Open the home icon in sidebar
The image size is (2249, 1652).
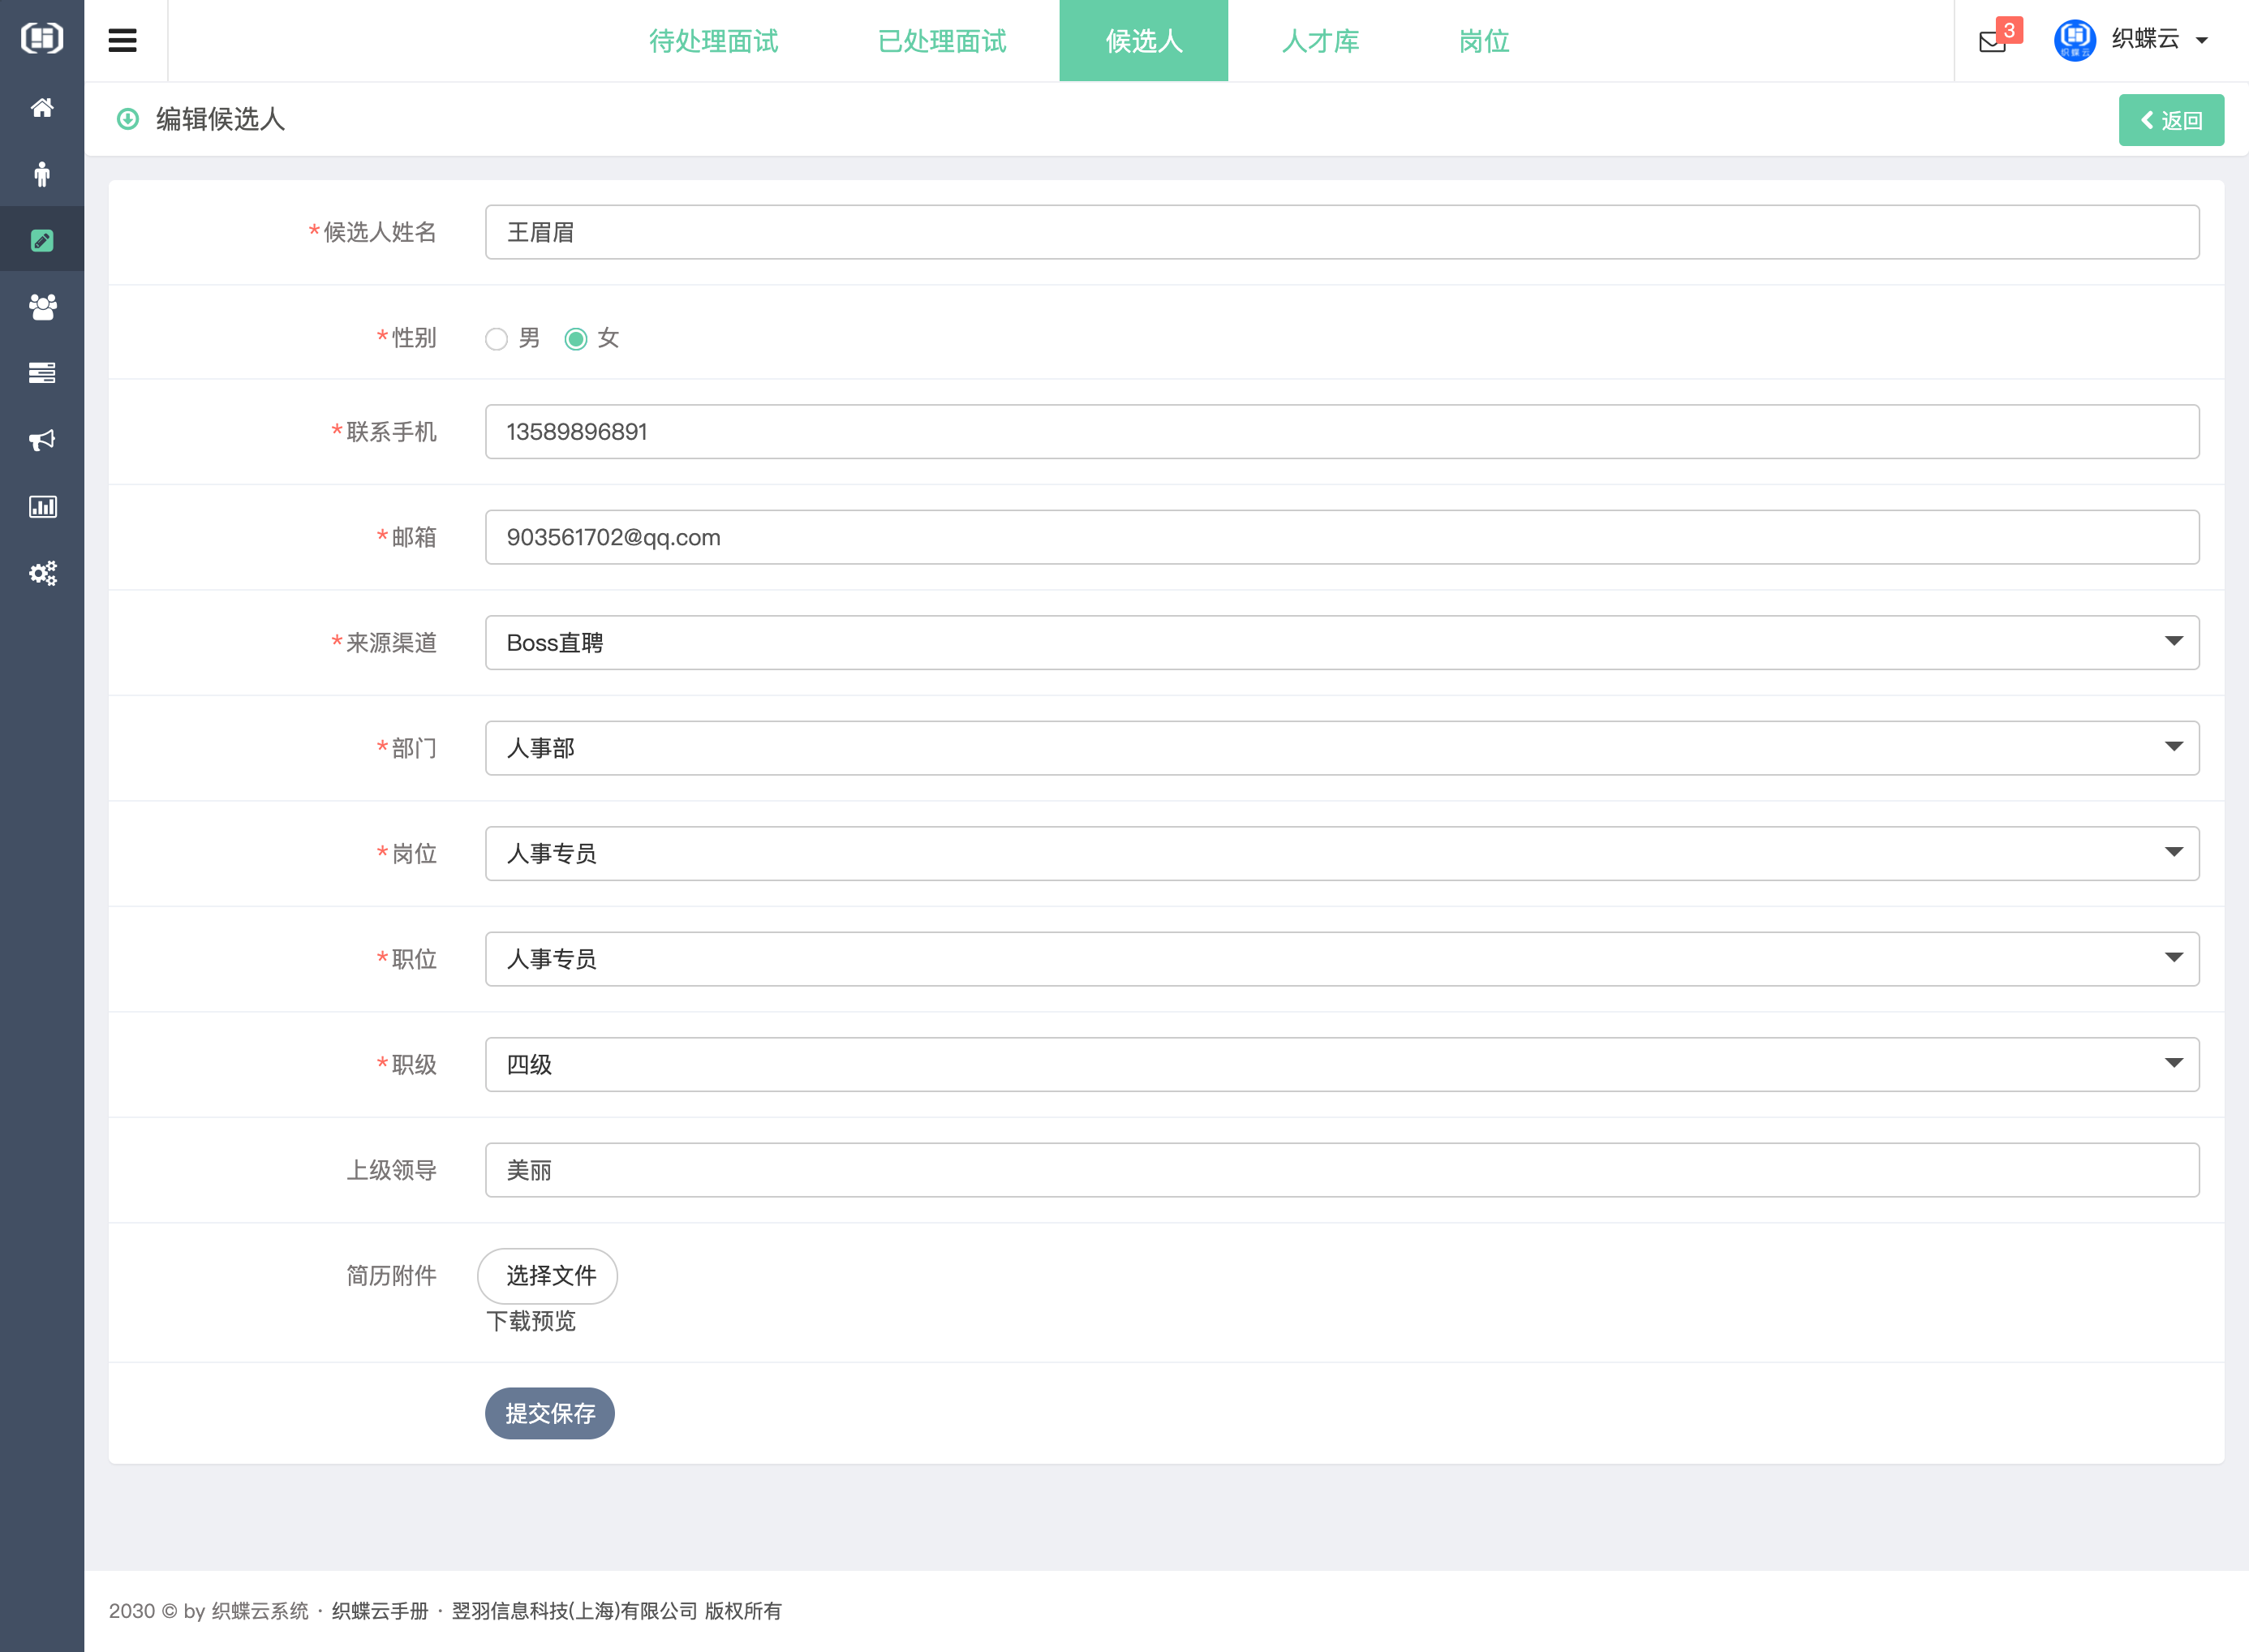tap(42, 108)
